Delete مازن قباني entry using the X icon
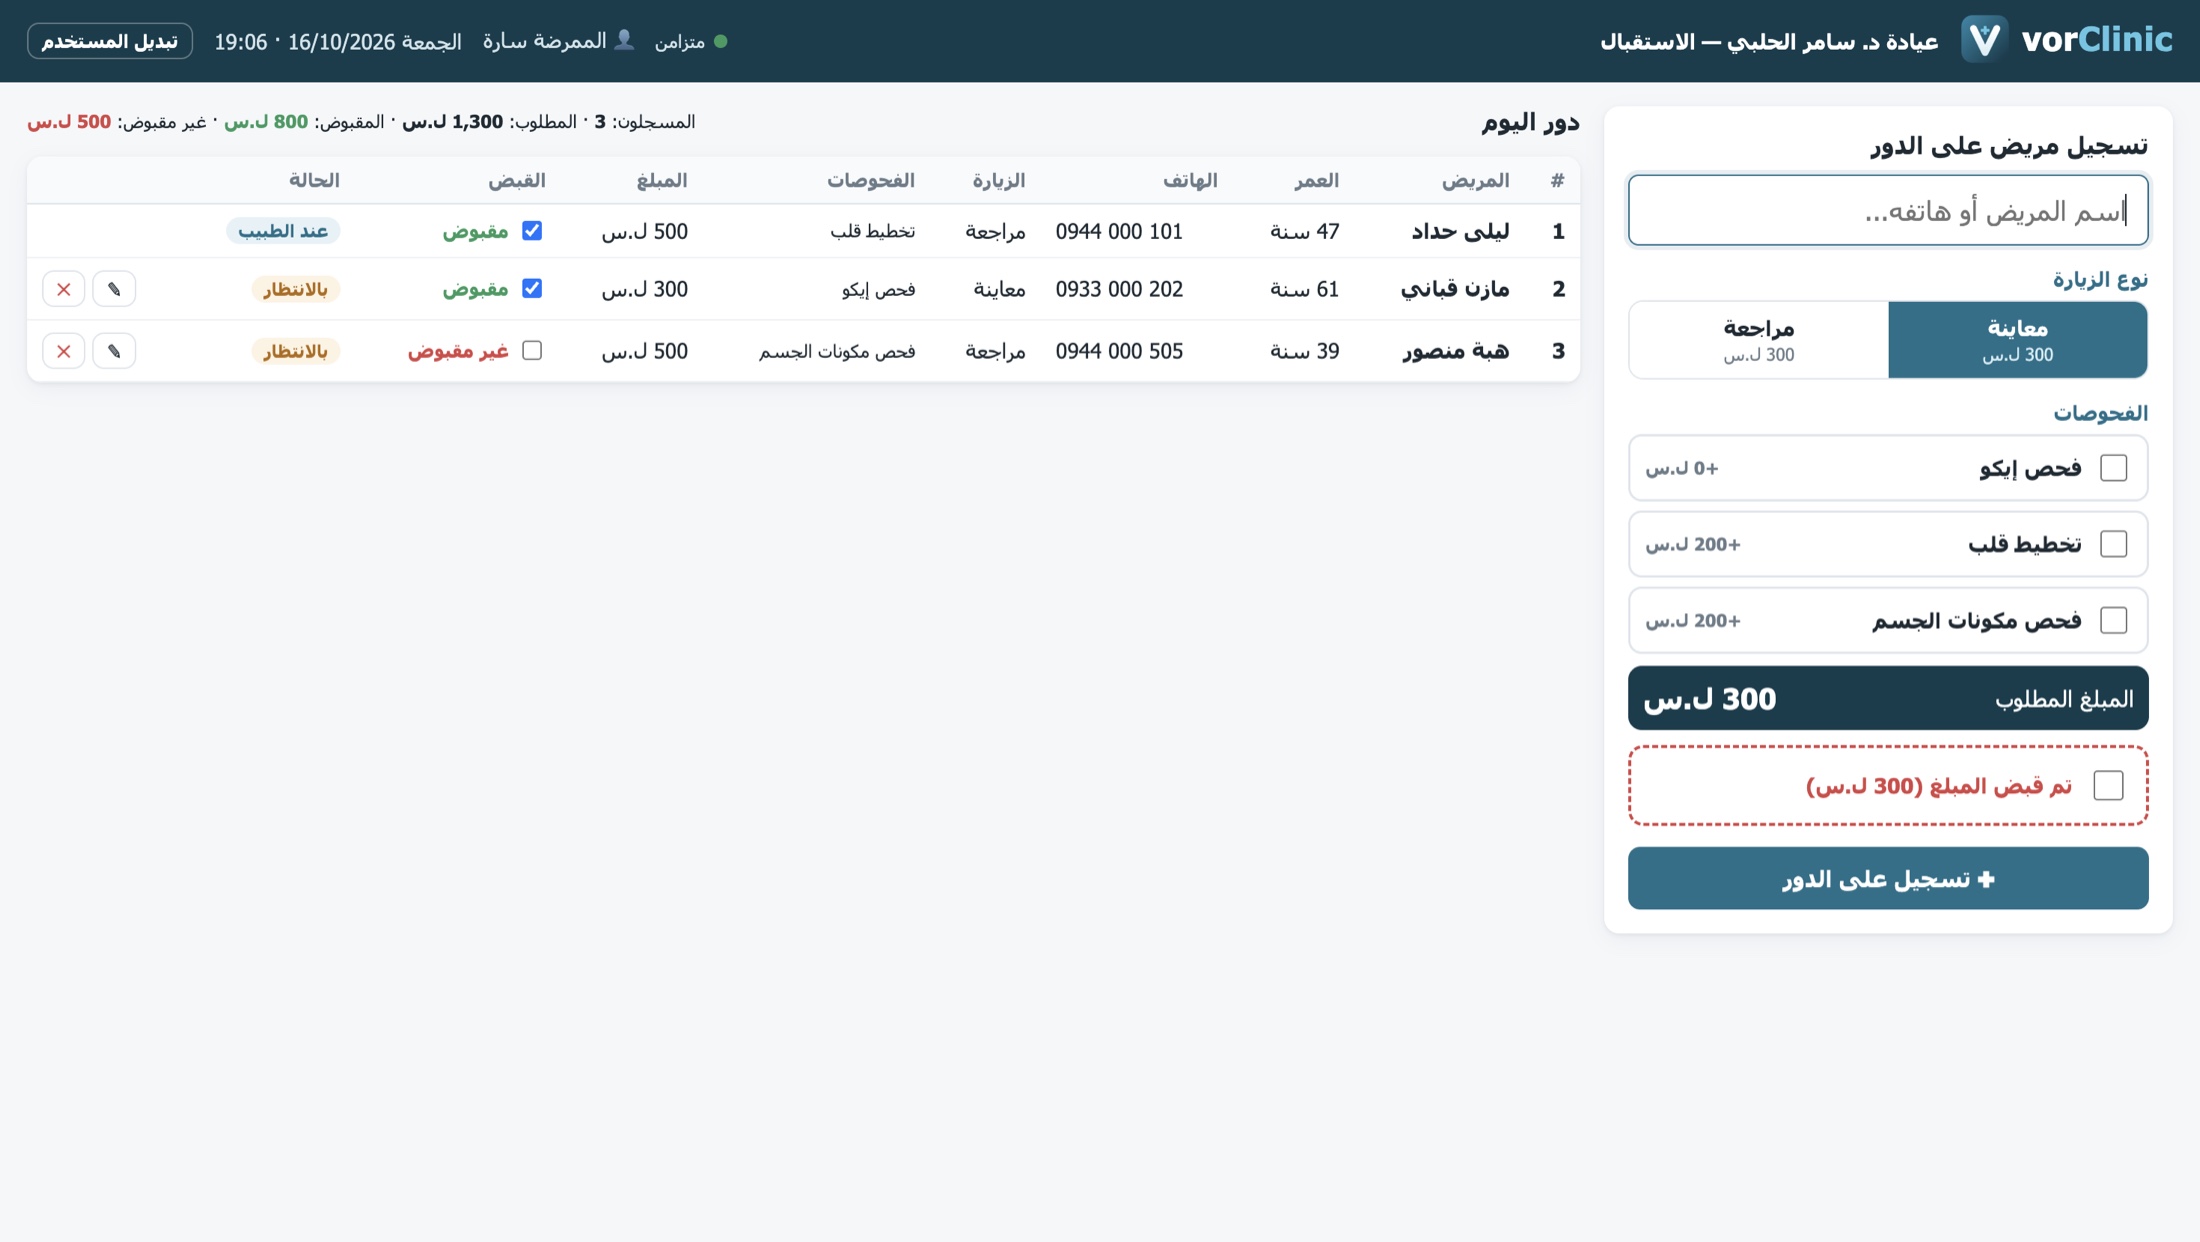This screenshot has height=1242, width=2200. click(64, 289)
